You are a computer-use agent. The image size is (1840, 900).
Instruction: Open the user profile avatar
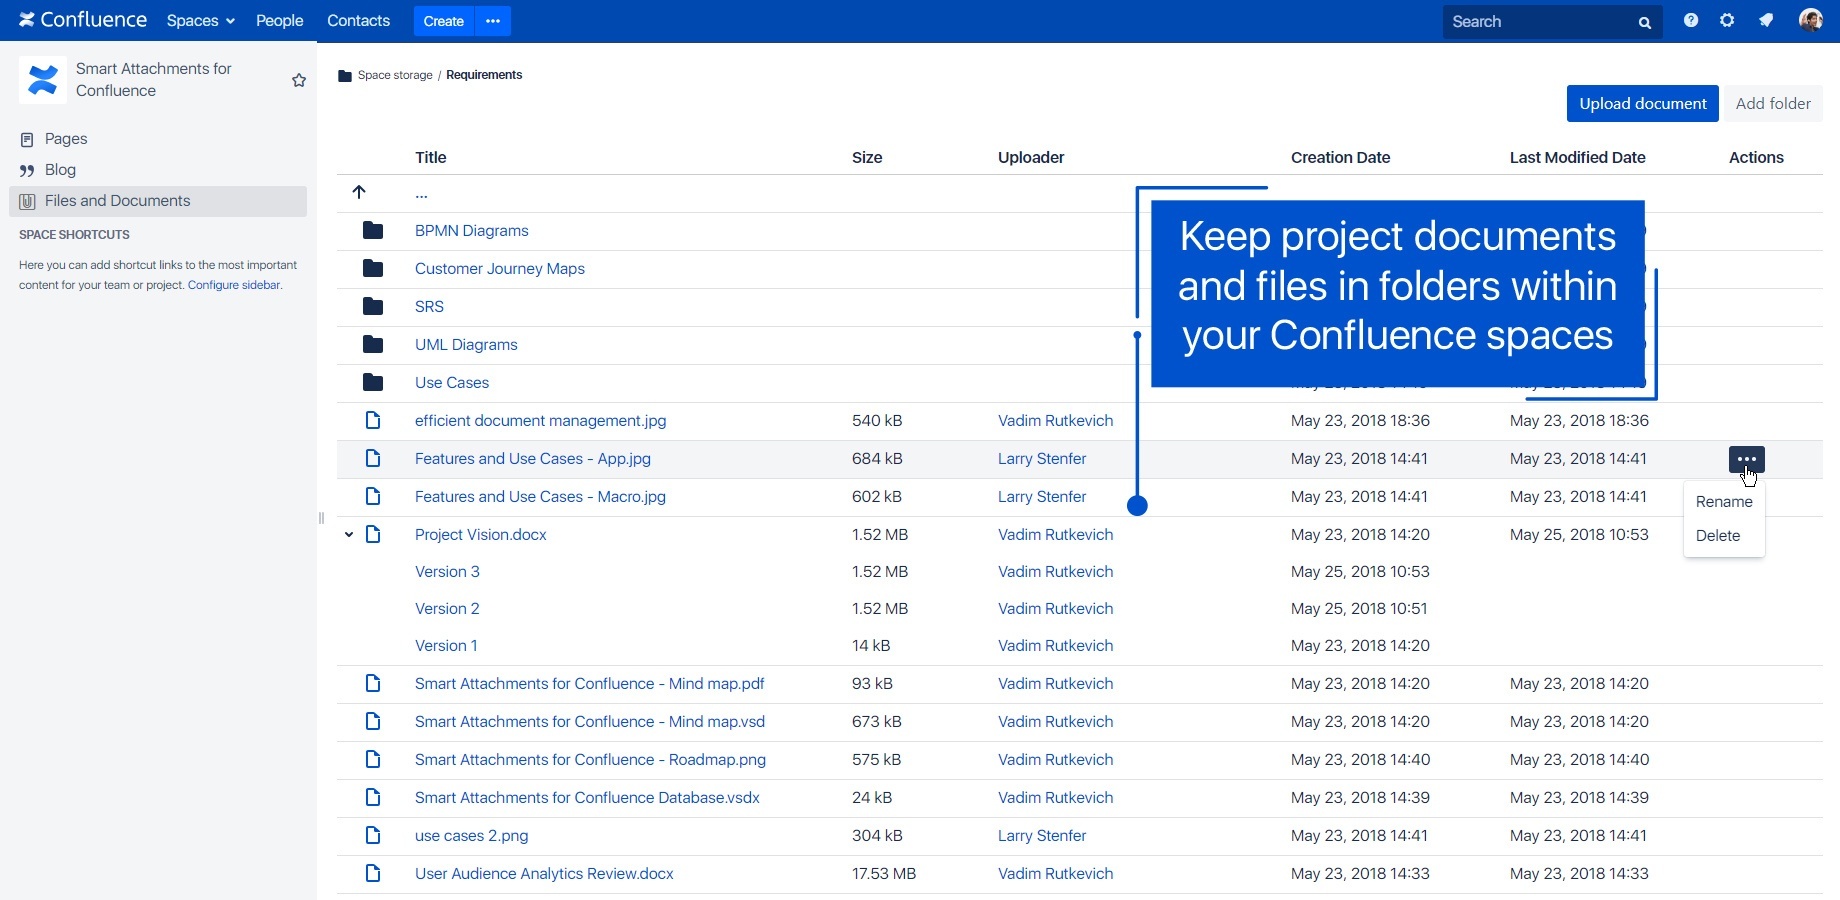coord(1810,21)
